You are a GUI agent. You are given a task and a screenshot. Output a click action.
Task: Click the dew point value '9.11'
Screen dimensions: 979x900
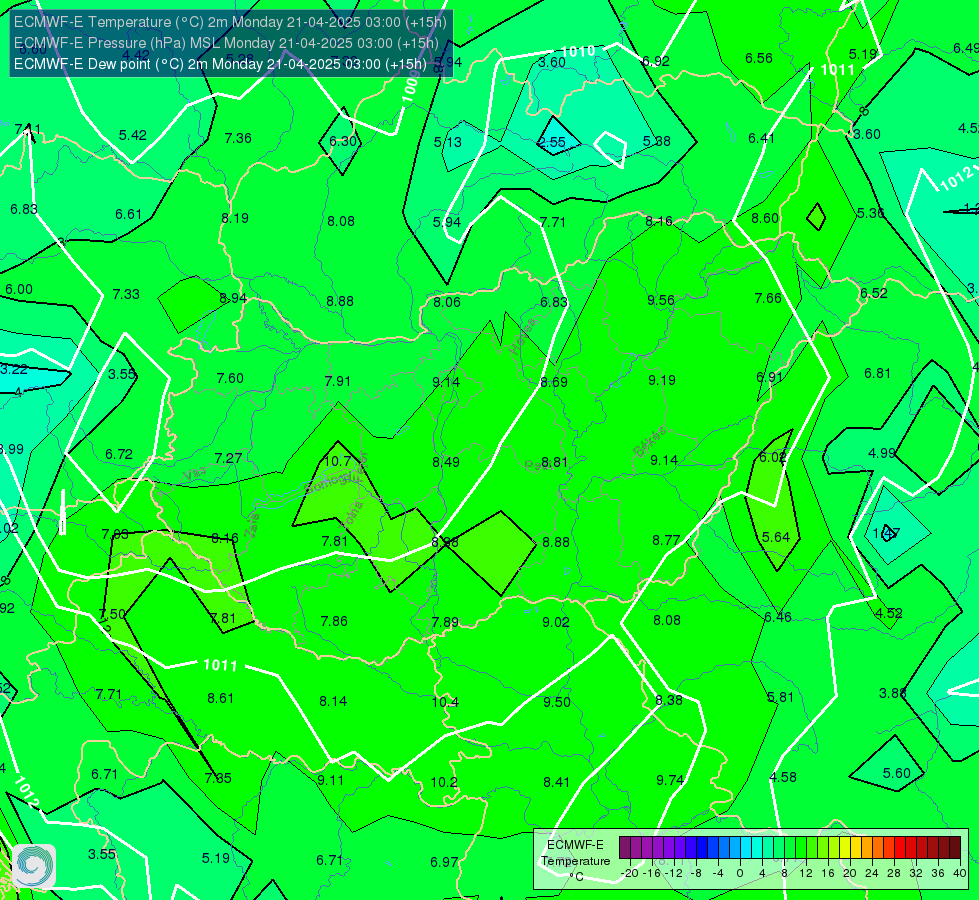(x=330, y=780)
